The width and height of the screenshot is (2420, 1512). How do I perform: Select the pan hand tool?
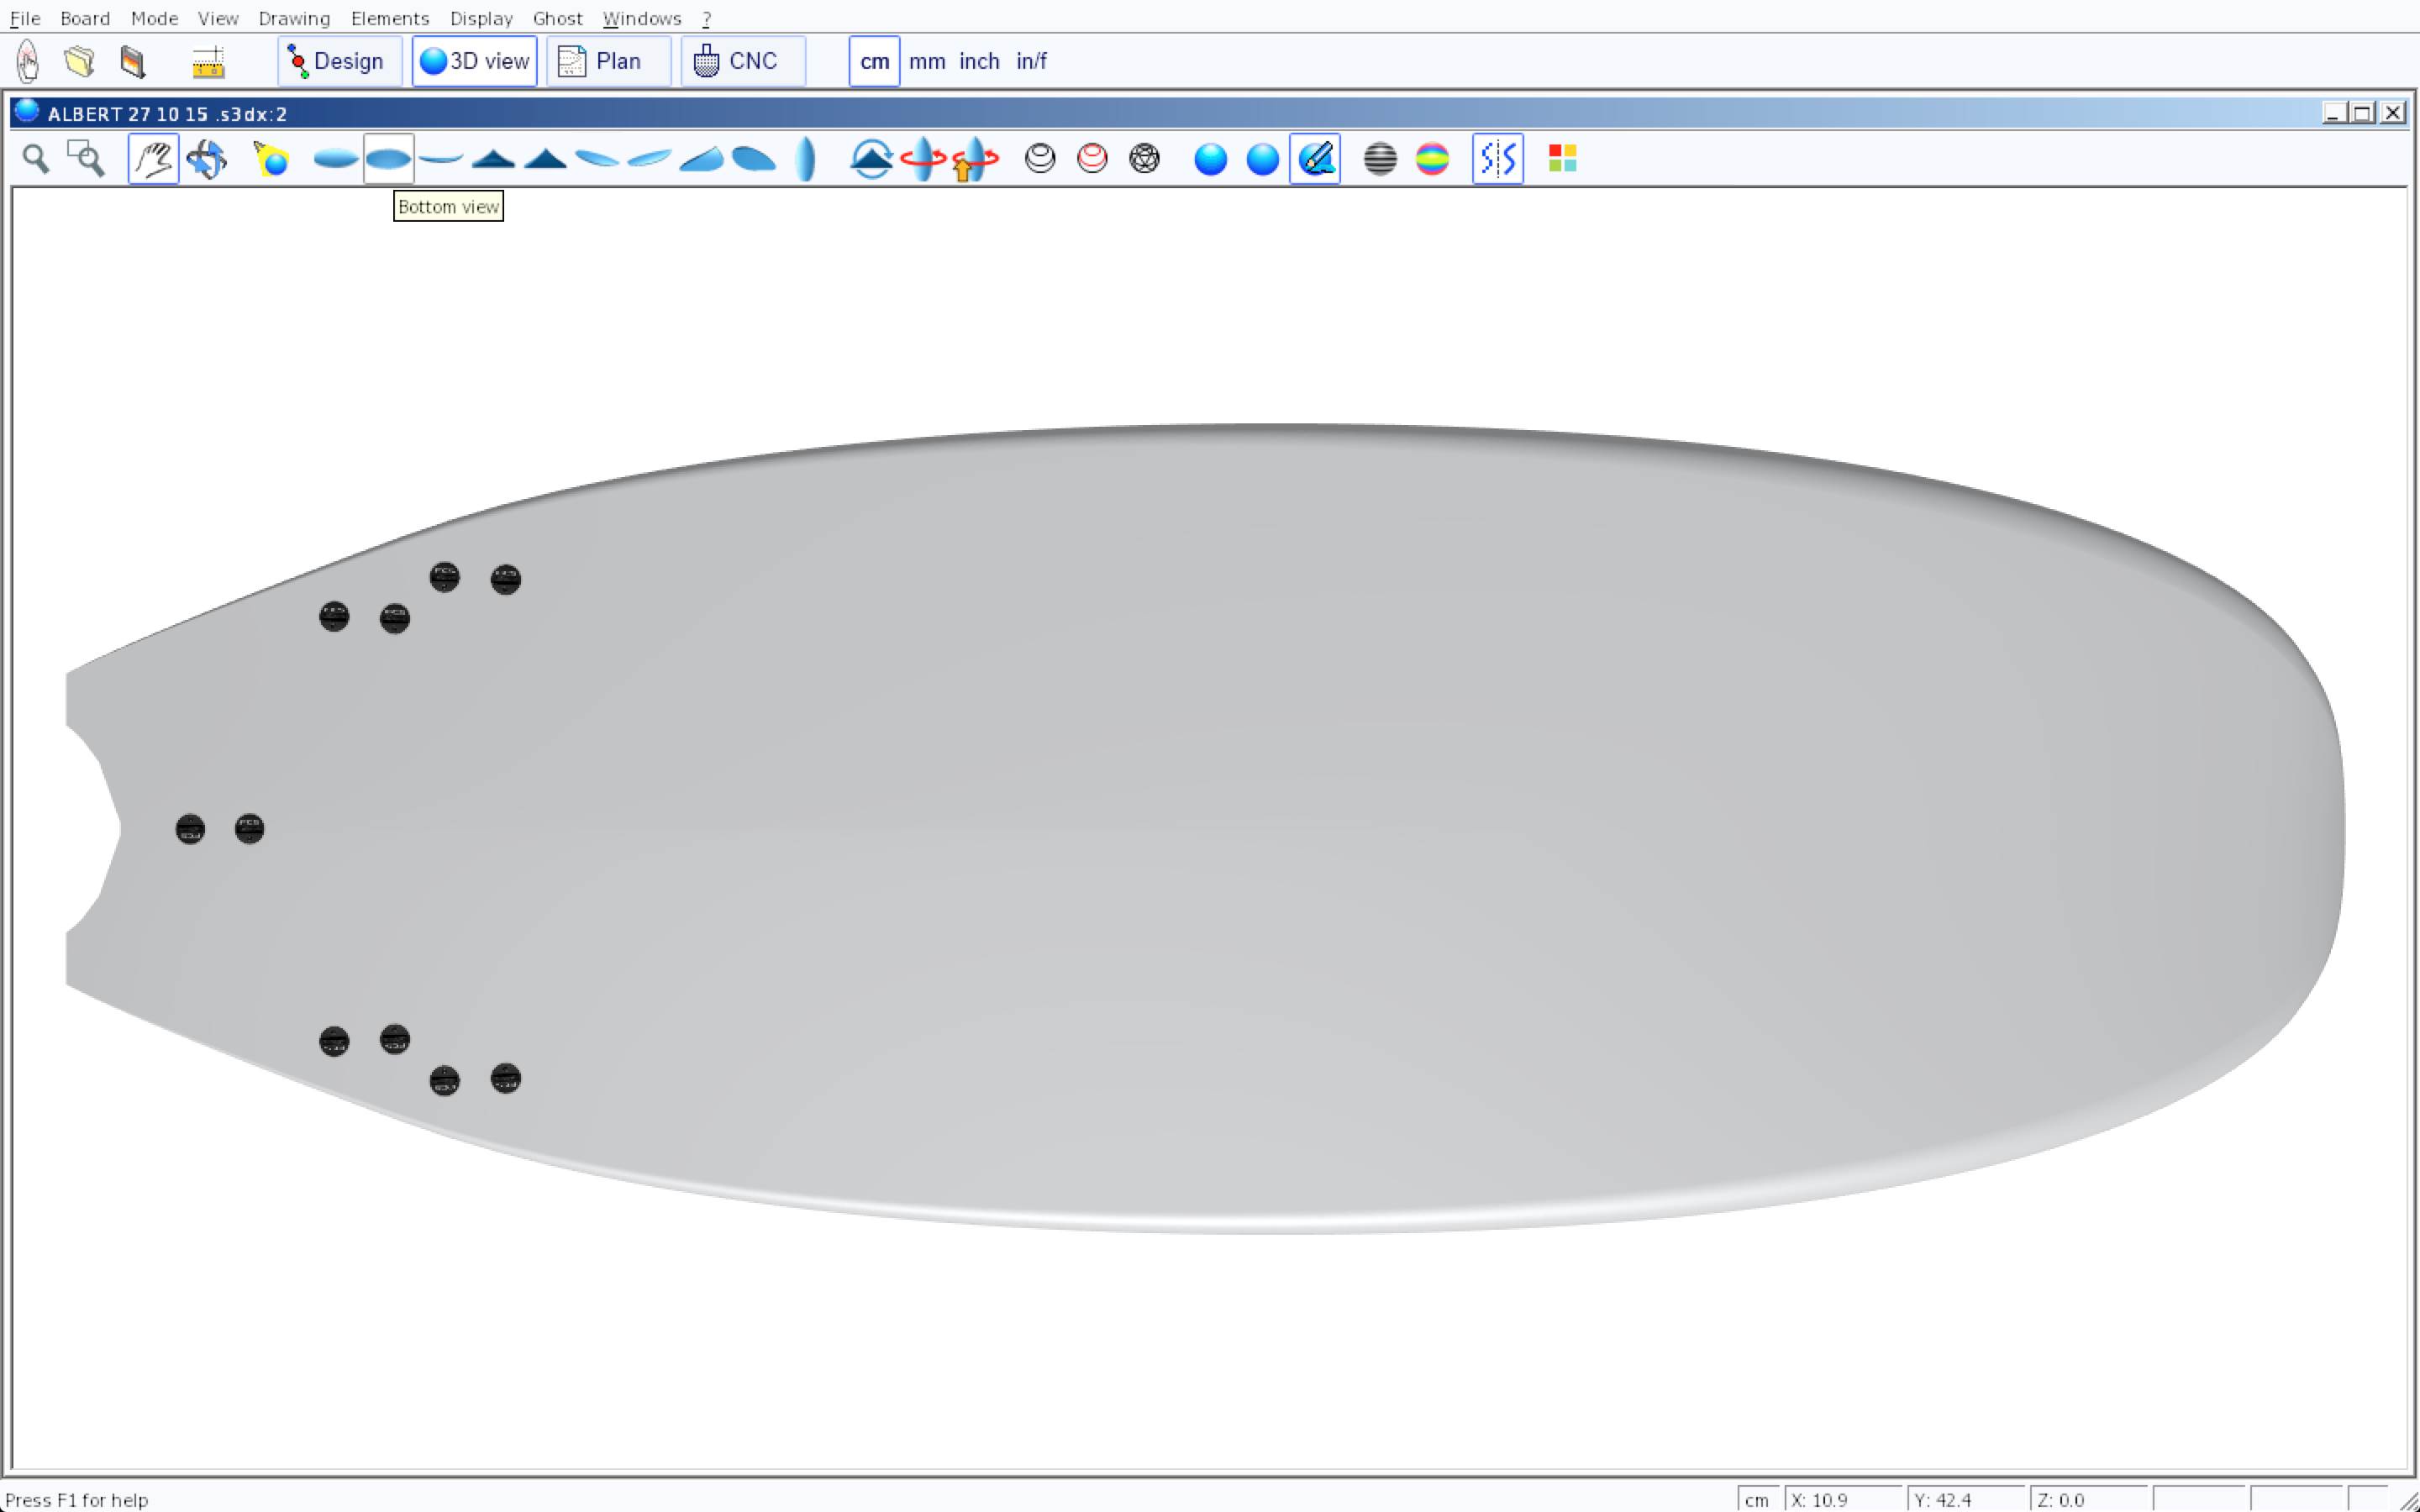(153, 159)
